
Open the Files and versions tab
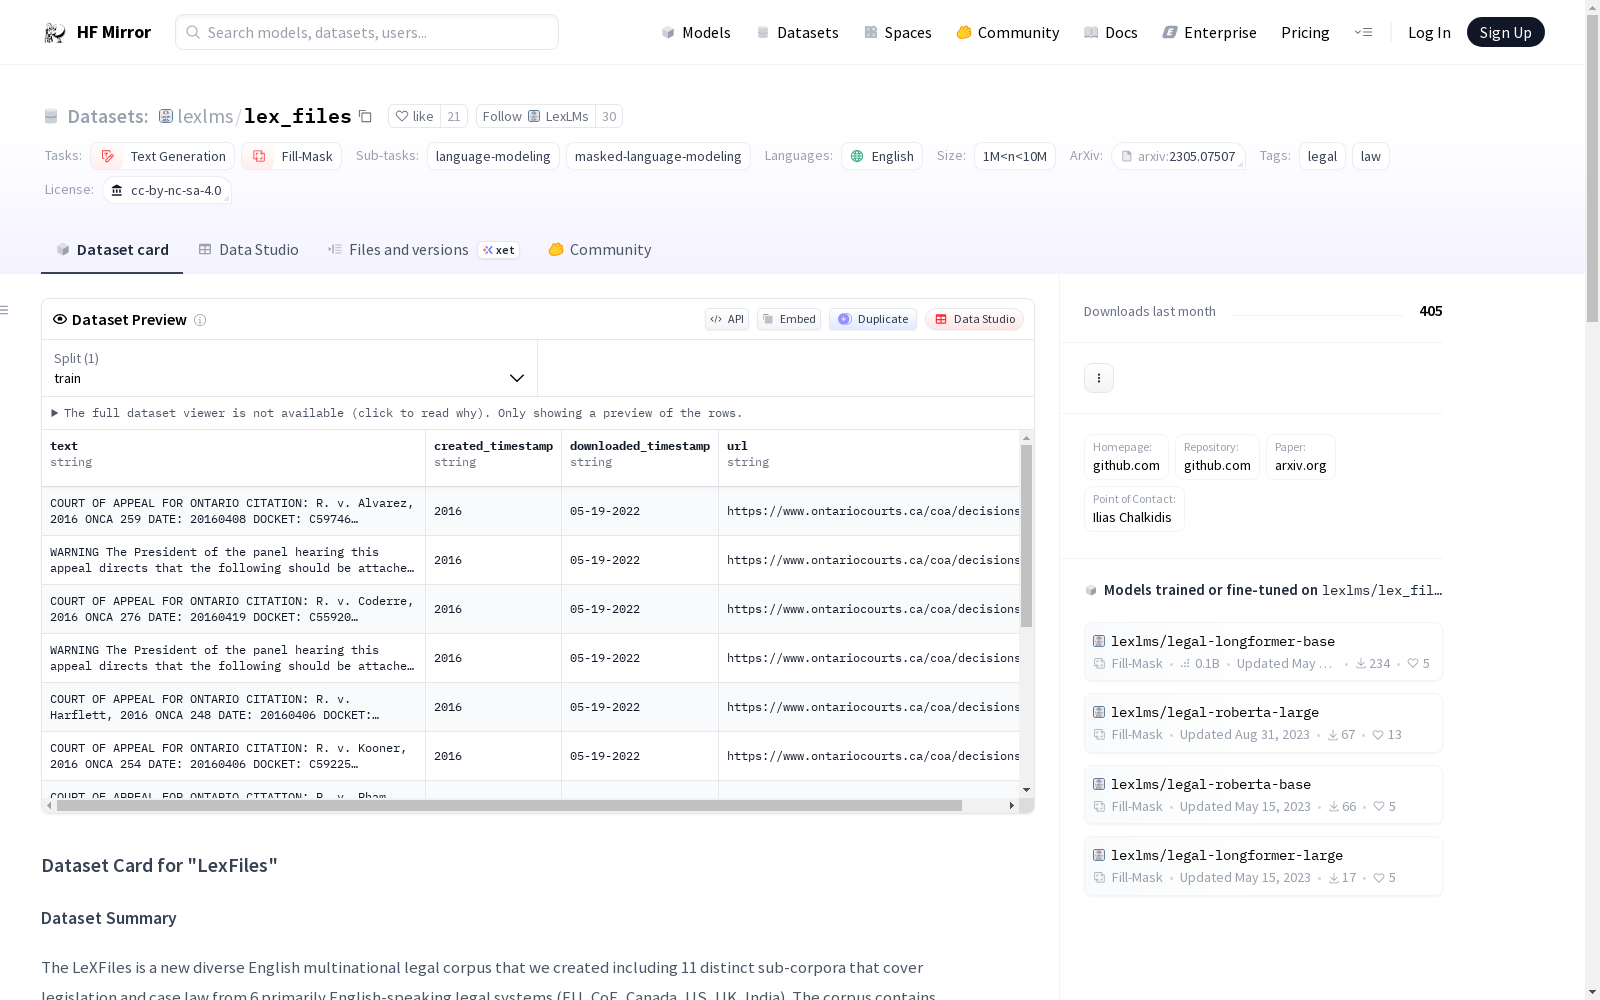423,250
